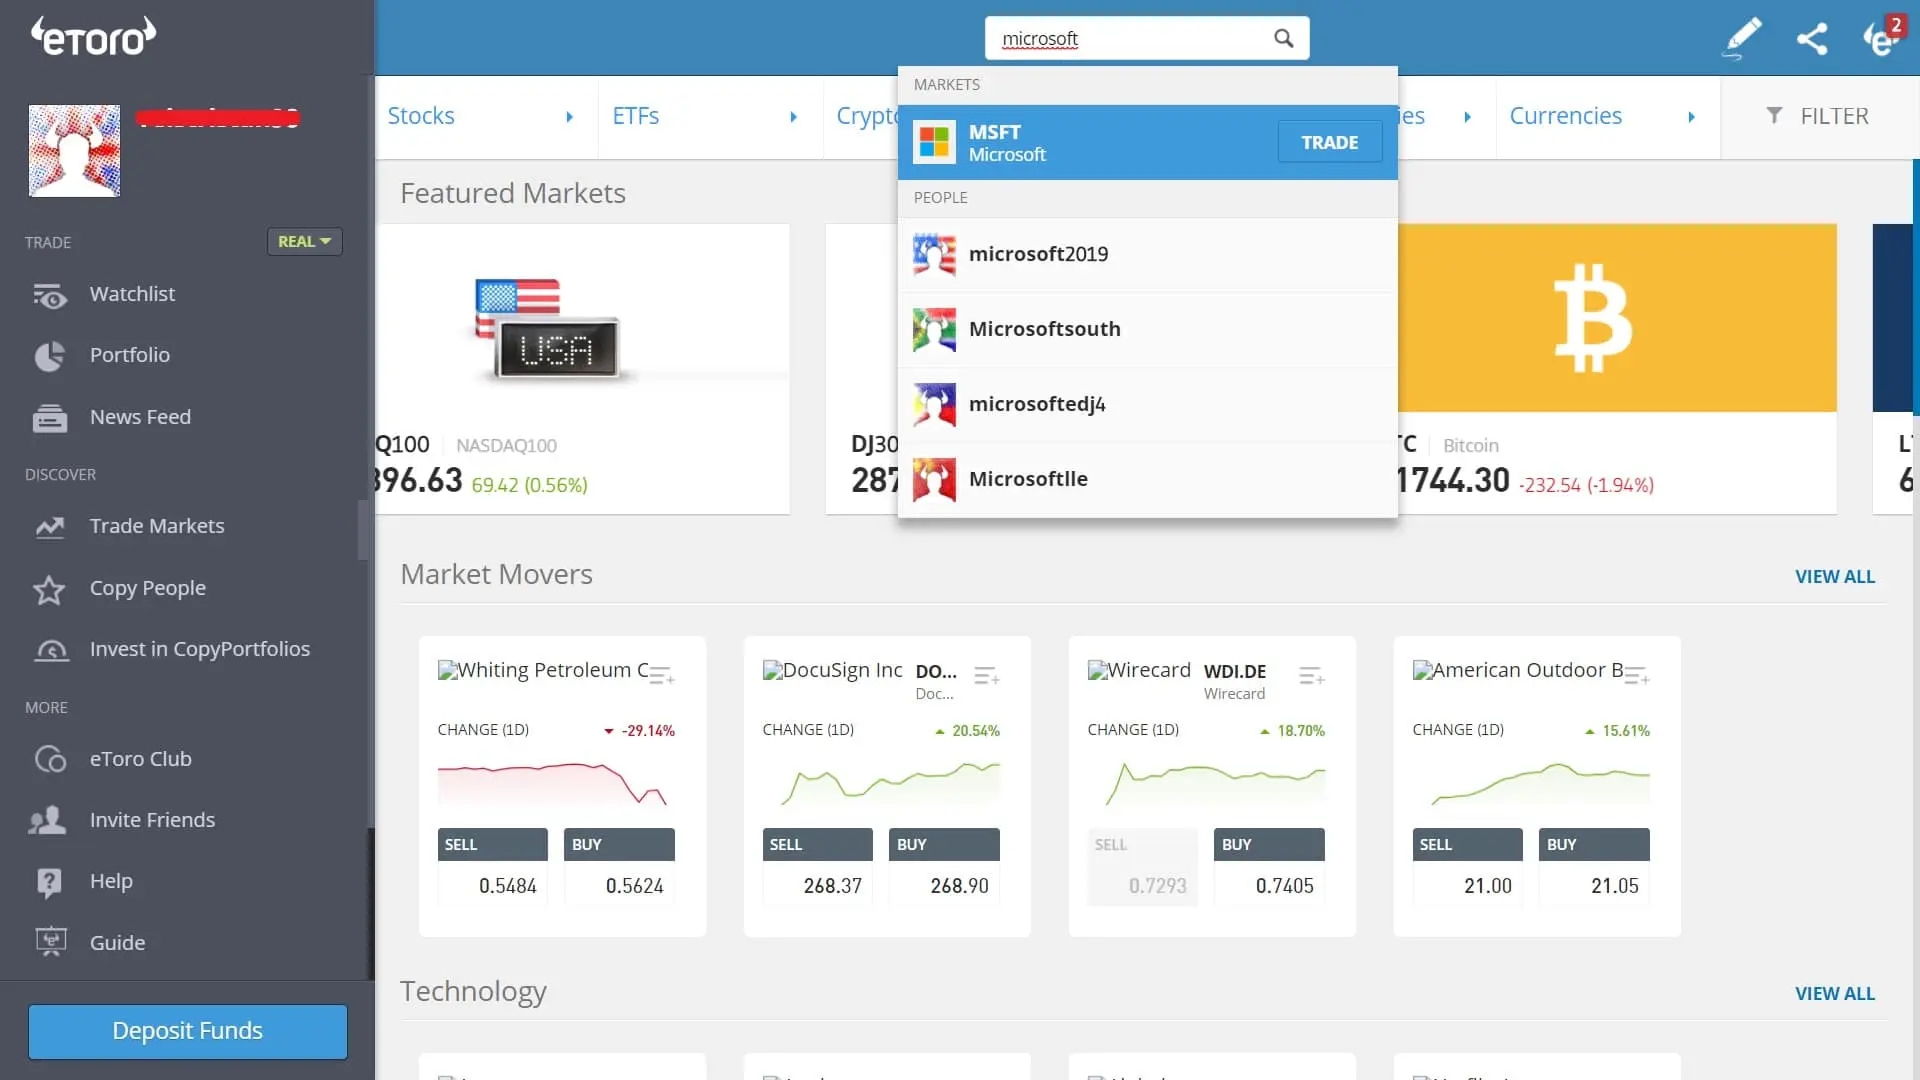The image size is (1920, 1080).
Task: Click the Deposit Funds button
Action: (187, 1030)
